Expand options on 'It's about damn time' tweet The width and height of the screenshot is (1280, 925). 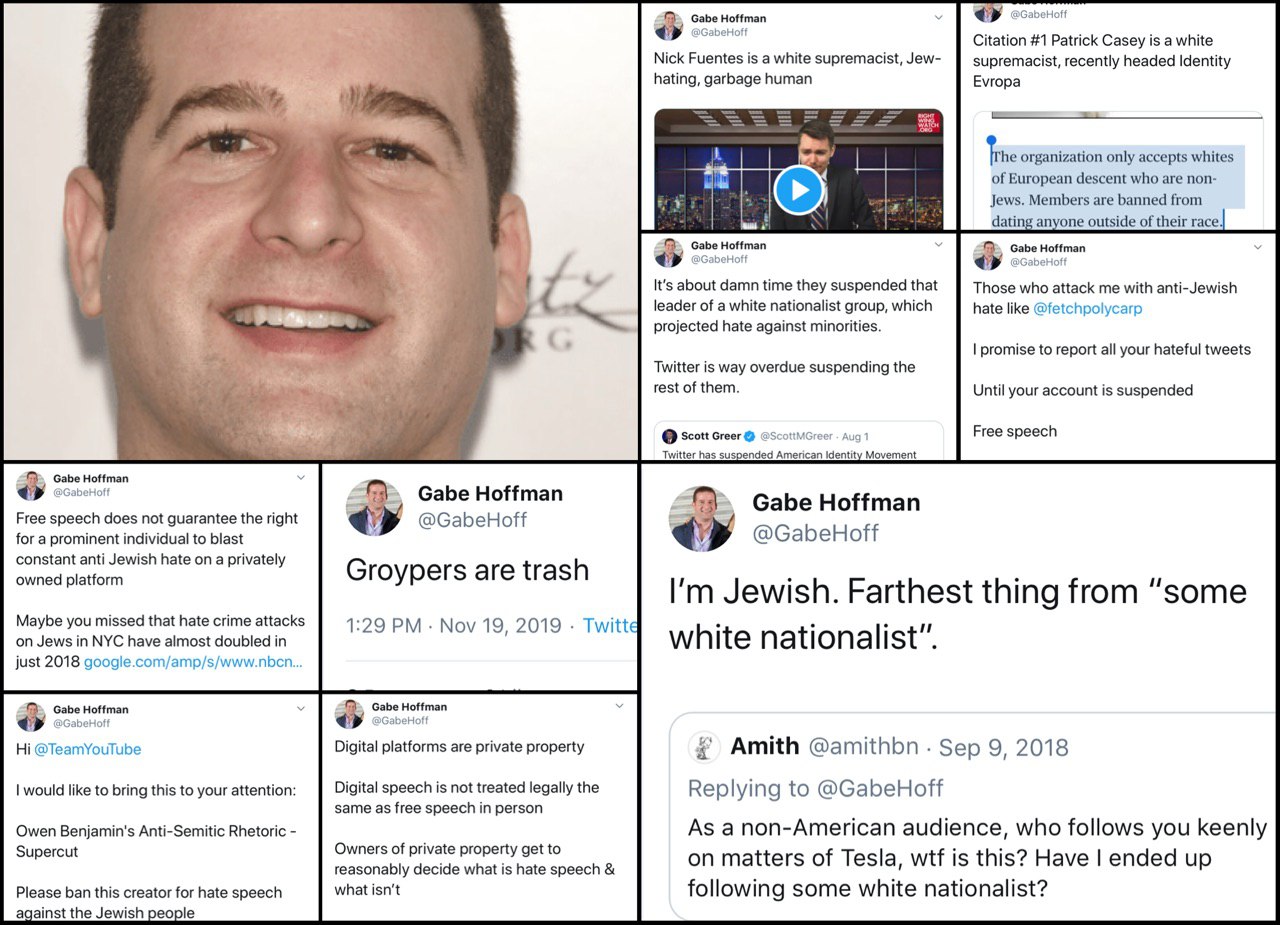(938, 245)
